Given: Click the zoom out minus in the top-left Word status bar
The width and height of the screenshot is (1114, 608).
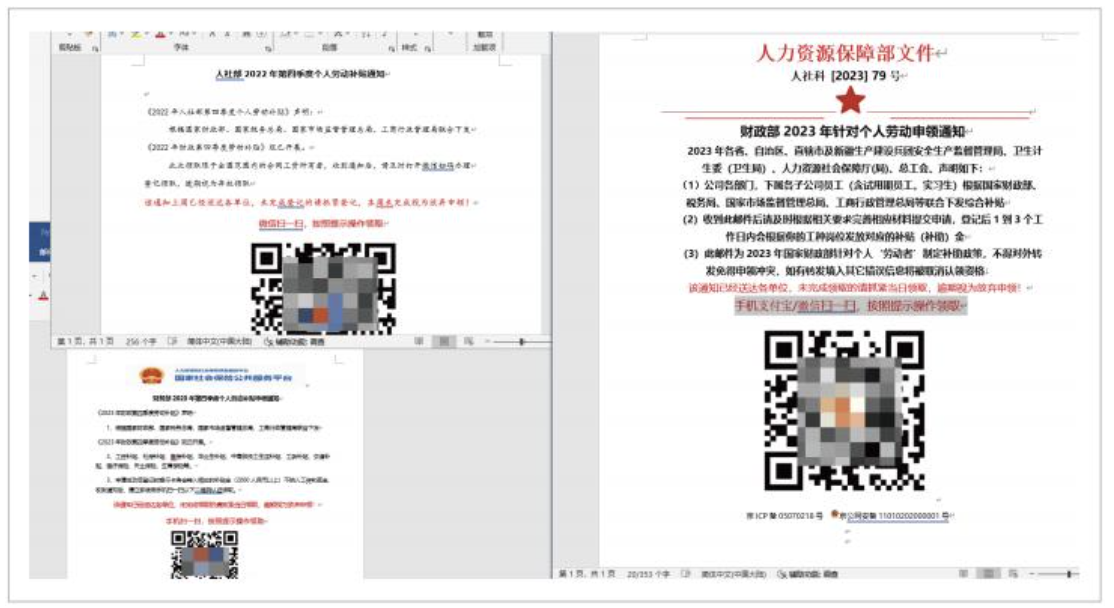Looking at the screenshot, I should click(488, 342).
